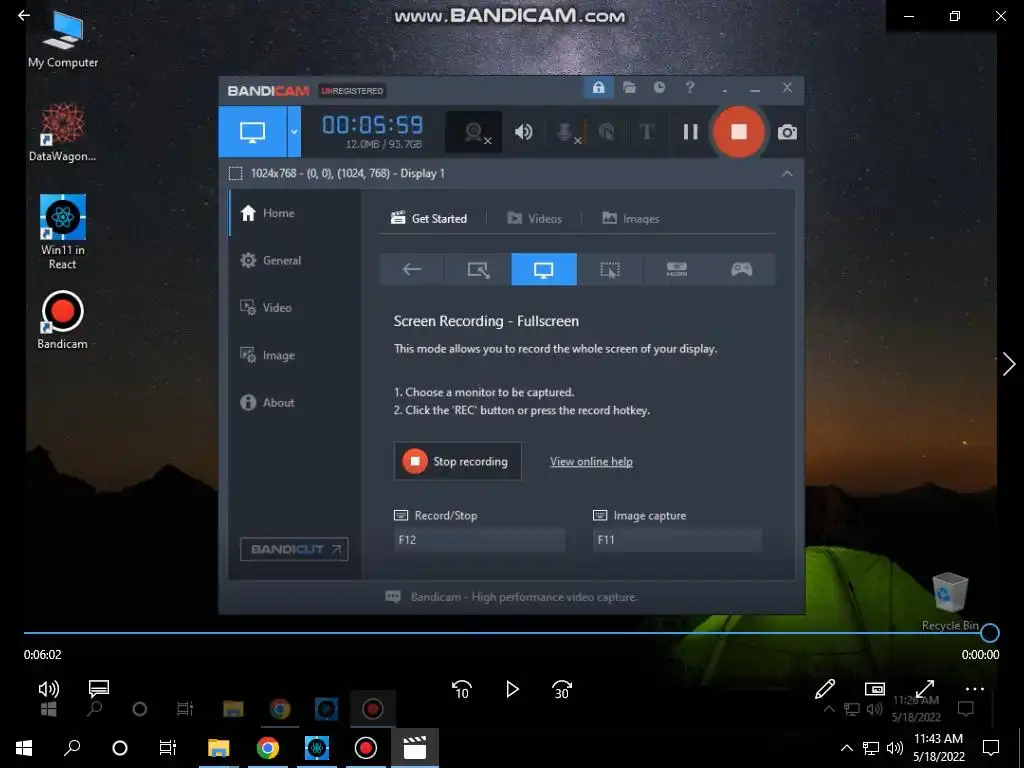
Task: Open the Home sidebar section
Action: (x=295, y=213)
